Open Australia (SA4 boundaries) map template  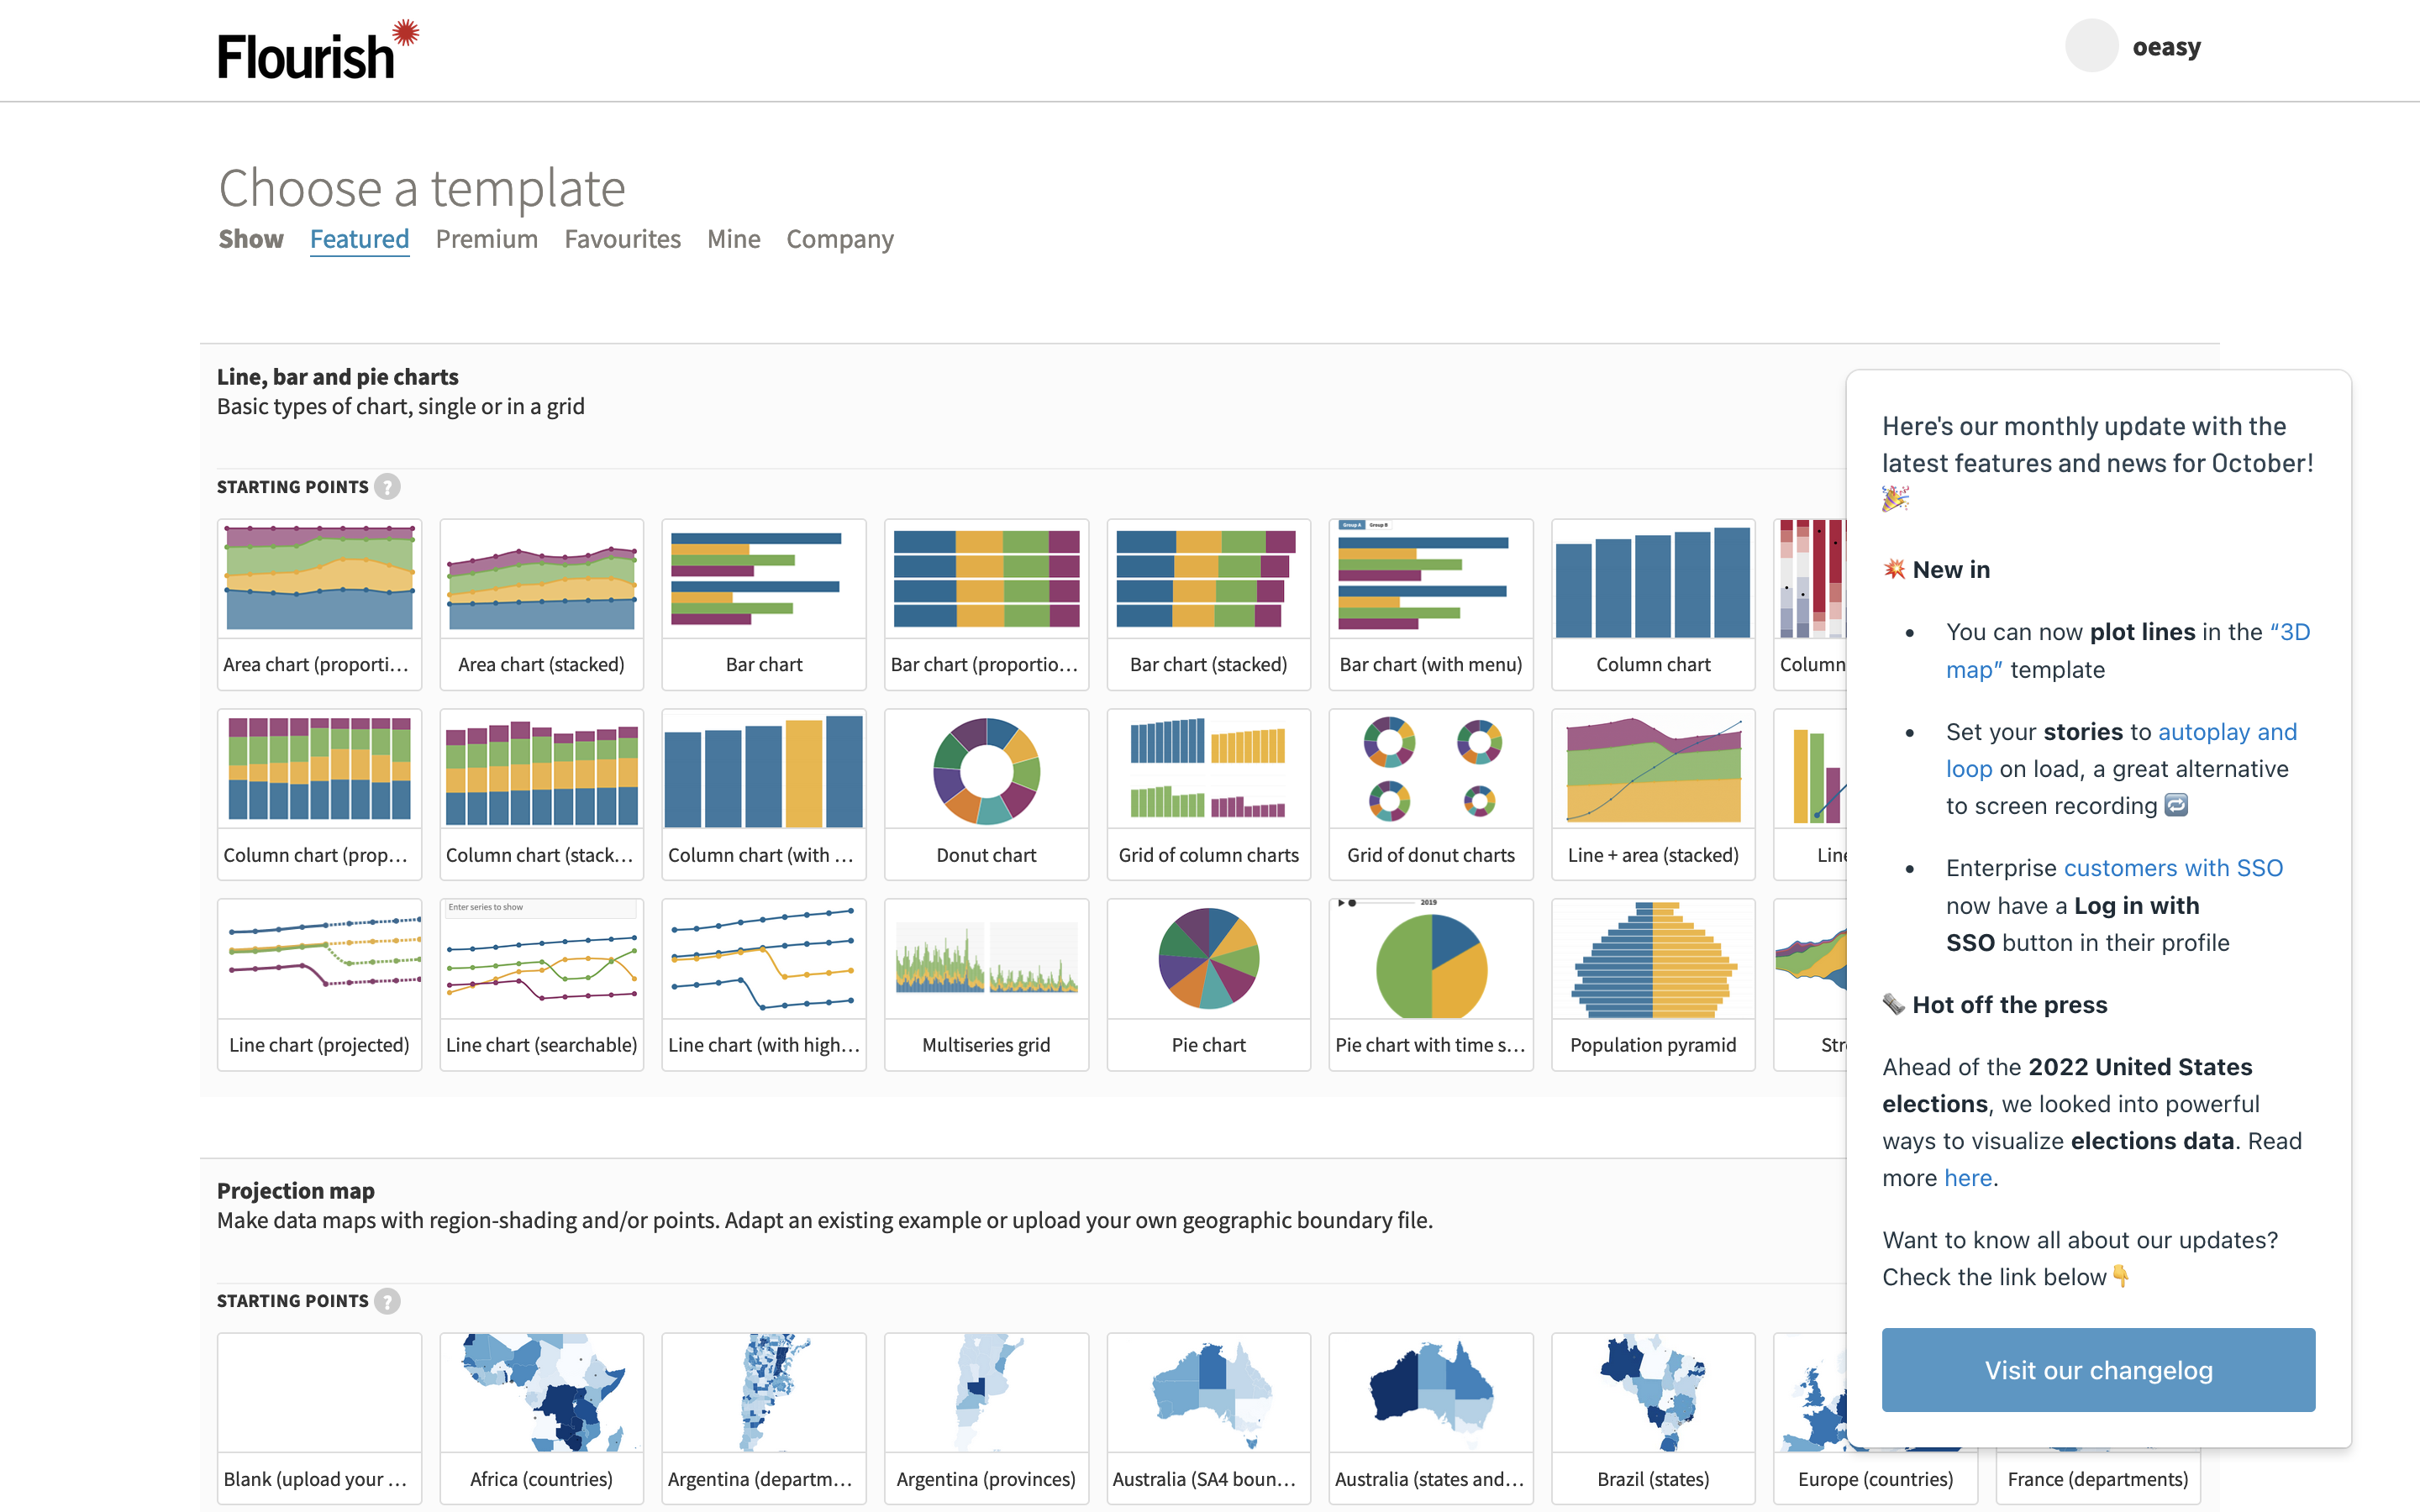(x=1208, y=1418)
